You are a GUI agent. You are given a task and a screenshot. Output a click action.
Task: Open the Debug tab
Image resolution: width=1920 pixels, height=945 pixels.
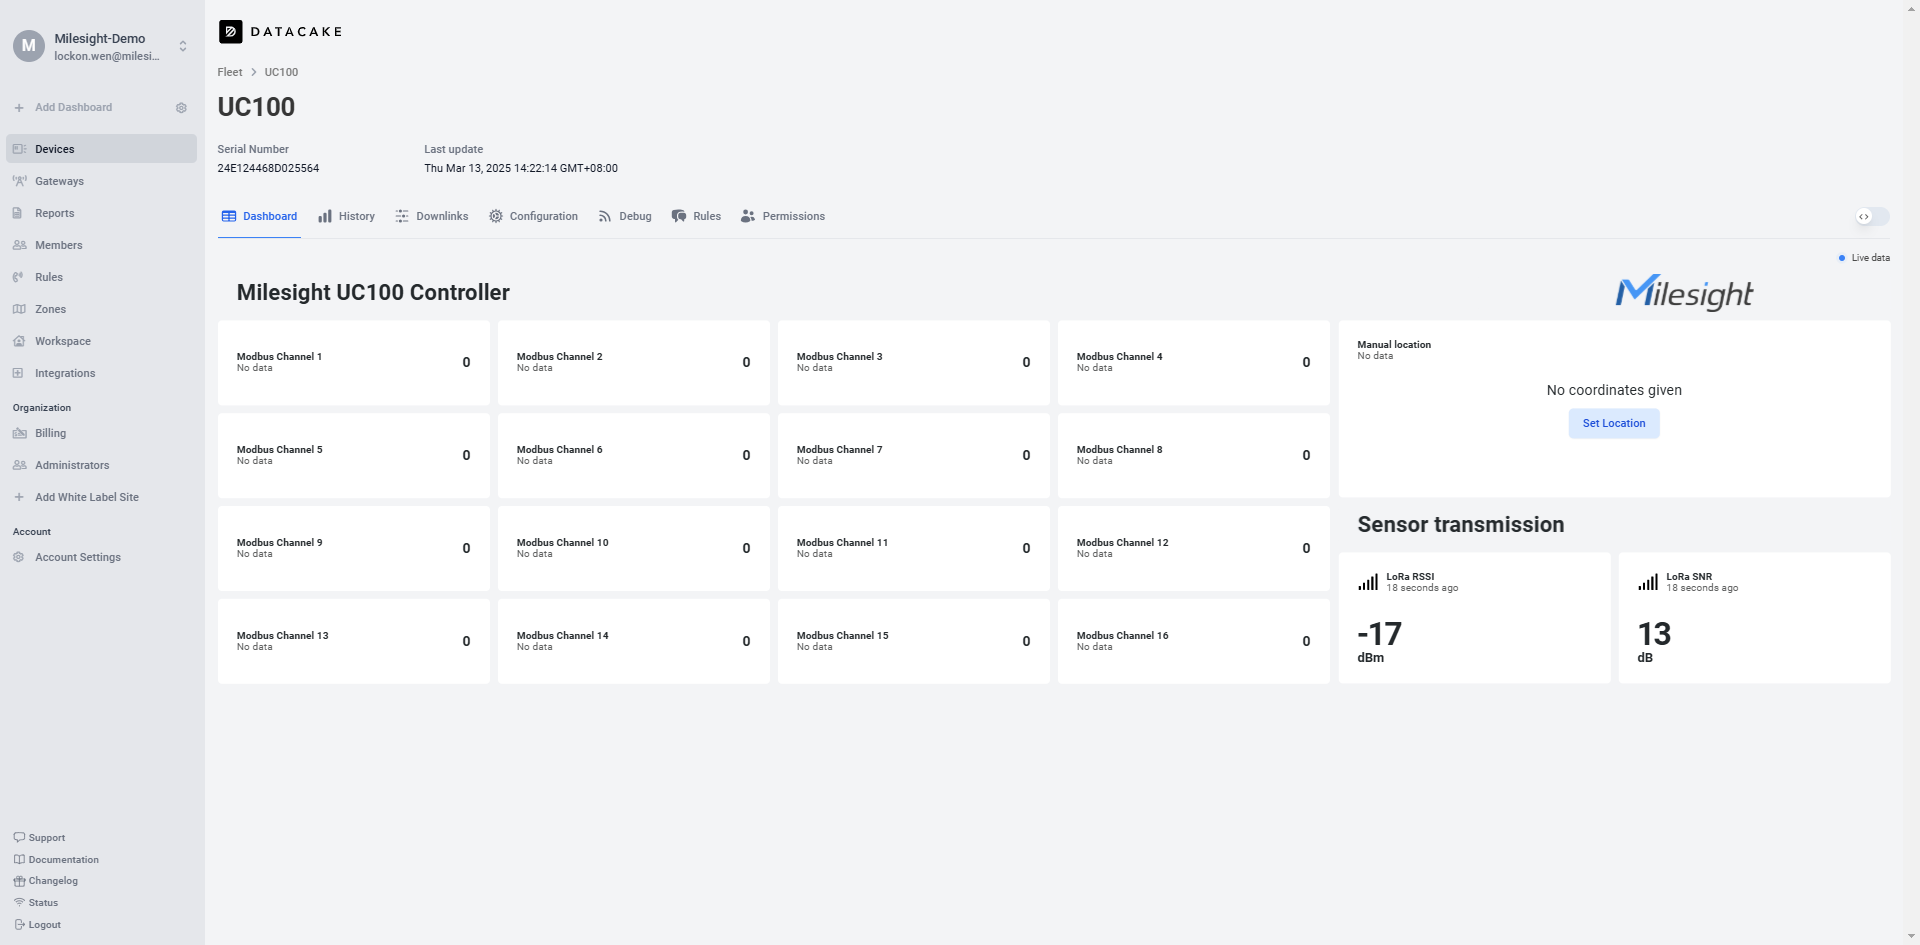[625, 216]
